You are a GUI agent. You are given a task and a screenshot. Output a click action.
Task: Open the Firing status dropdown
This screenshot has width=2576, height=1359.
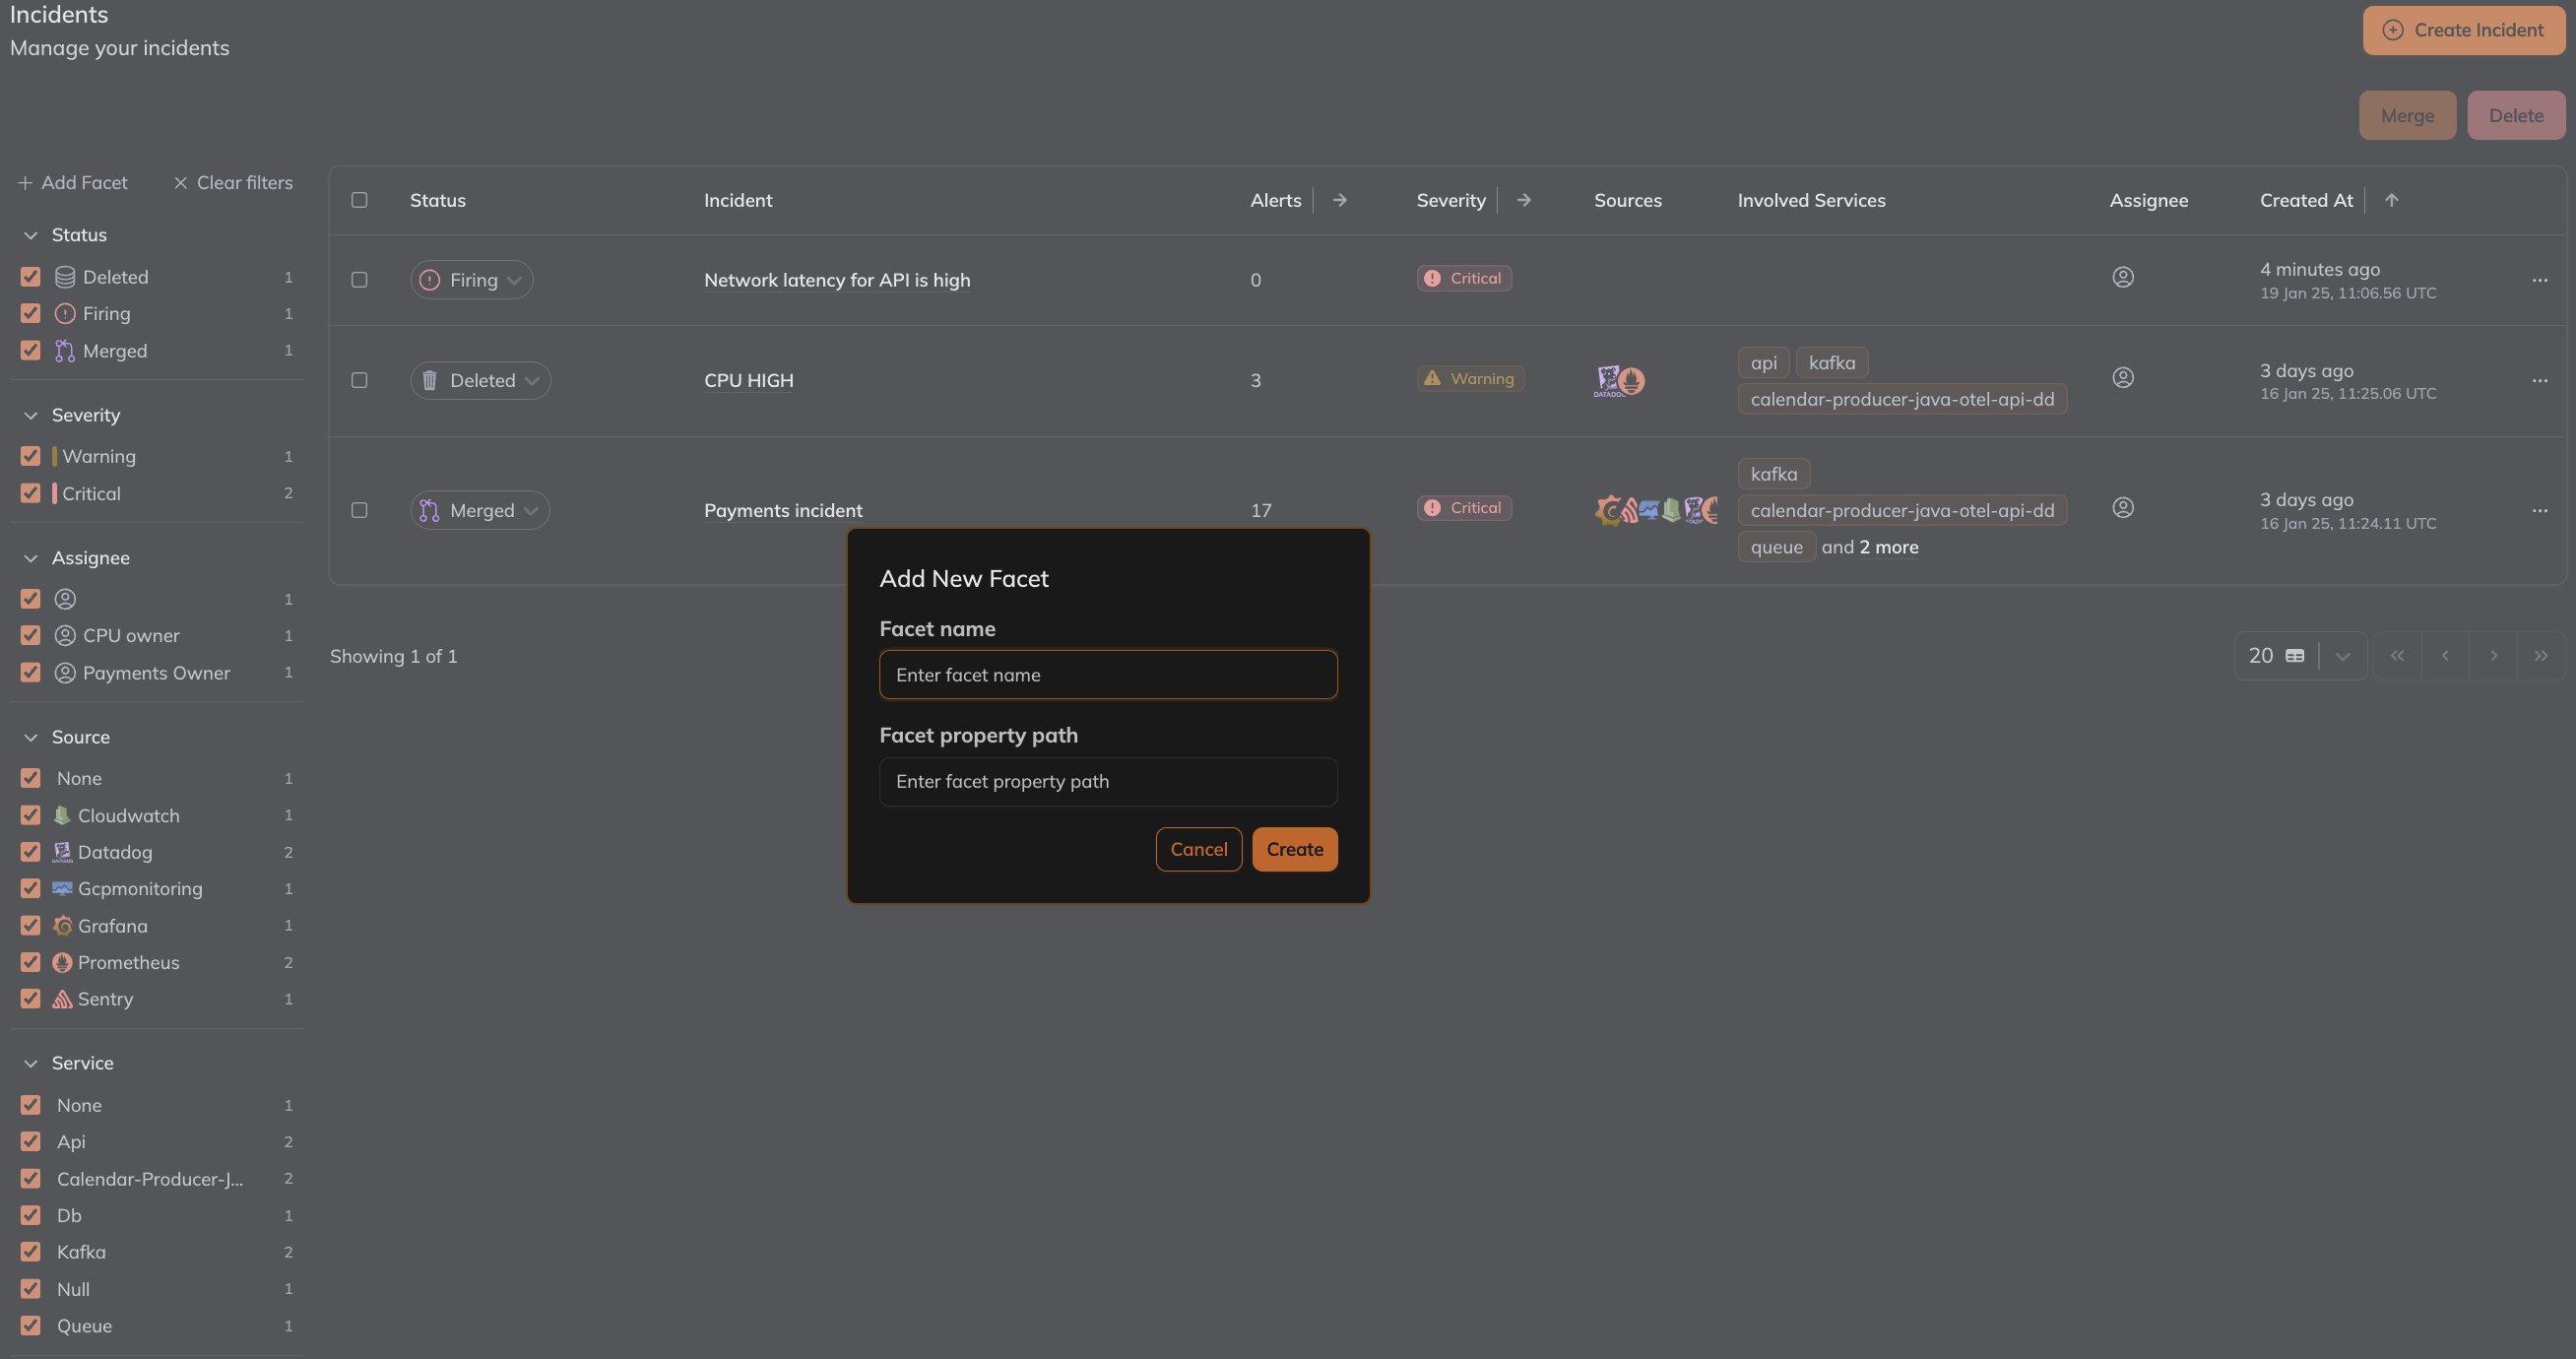click(472, 280)
